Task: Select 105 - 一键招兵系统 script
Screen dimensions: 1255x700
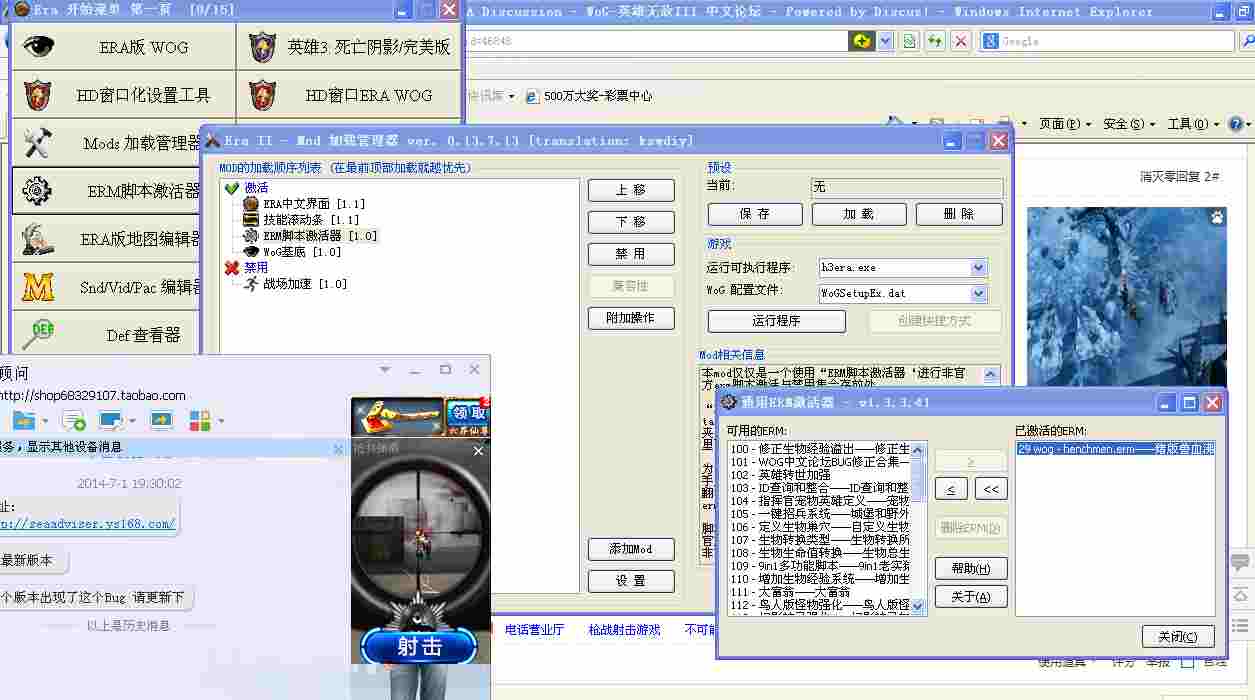Action: (820, 514)
